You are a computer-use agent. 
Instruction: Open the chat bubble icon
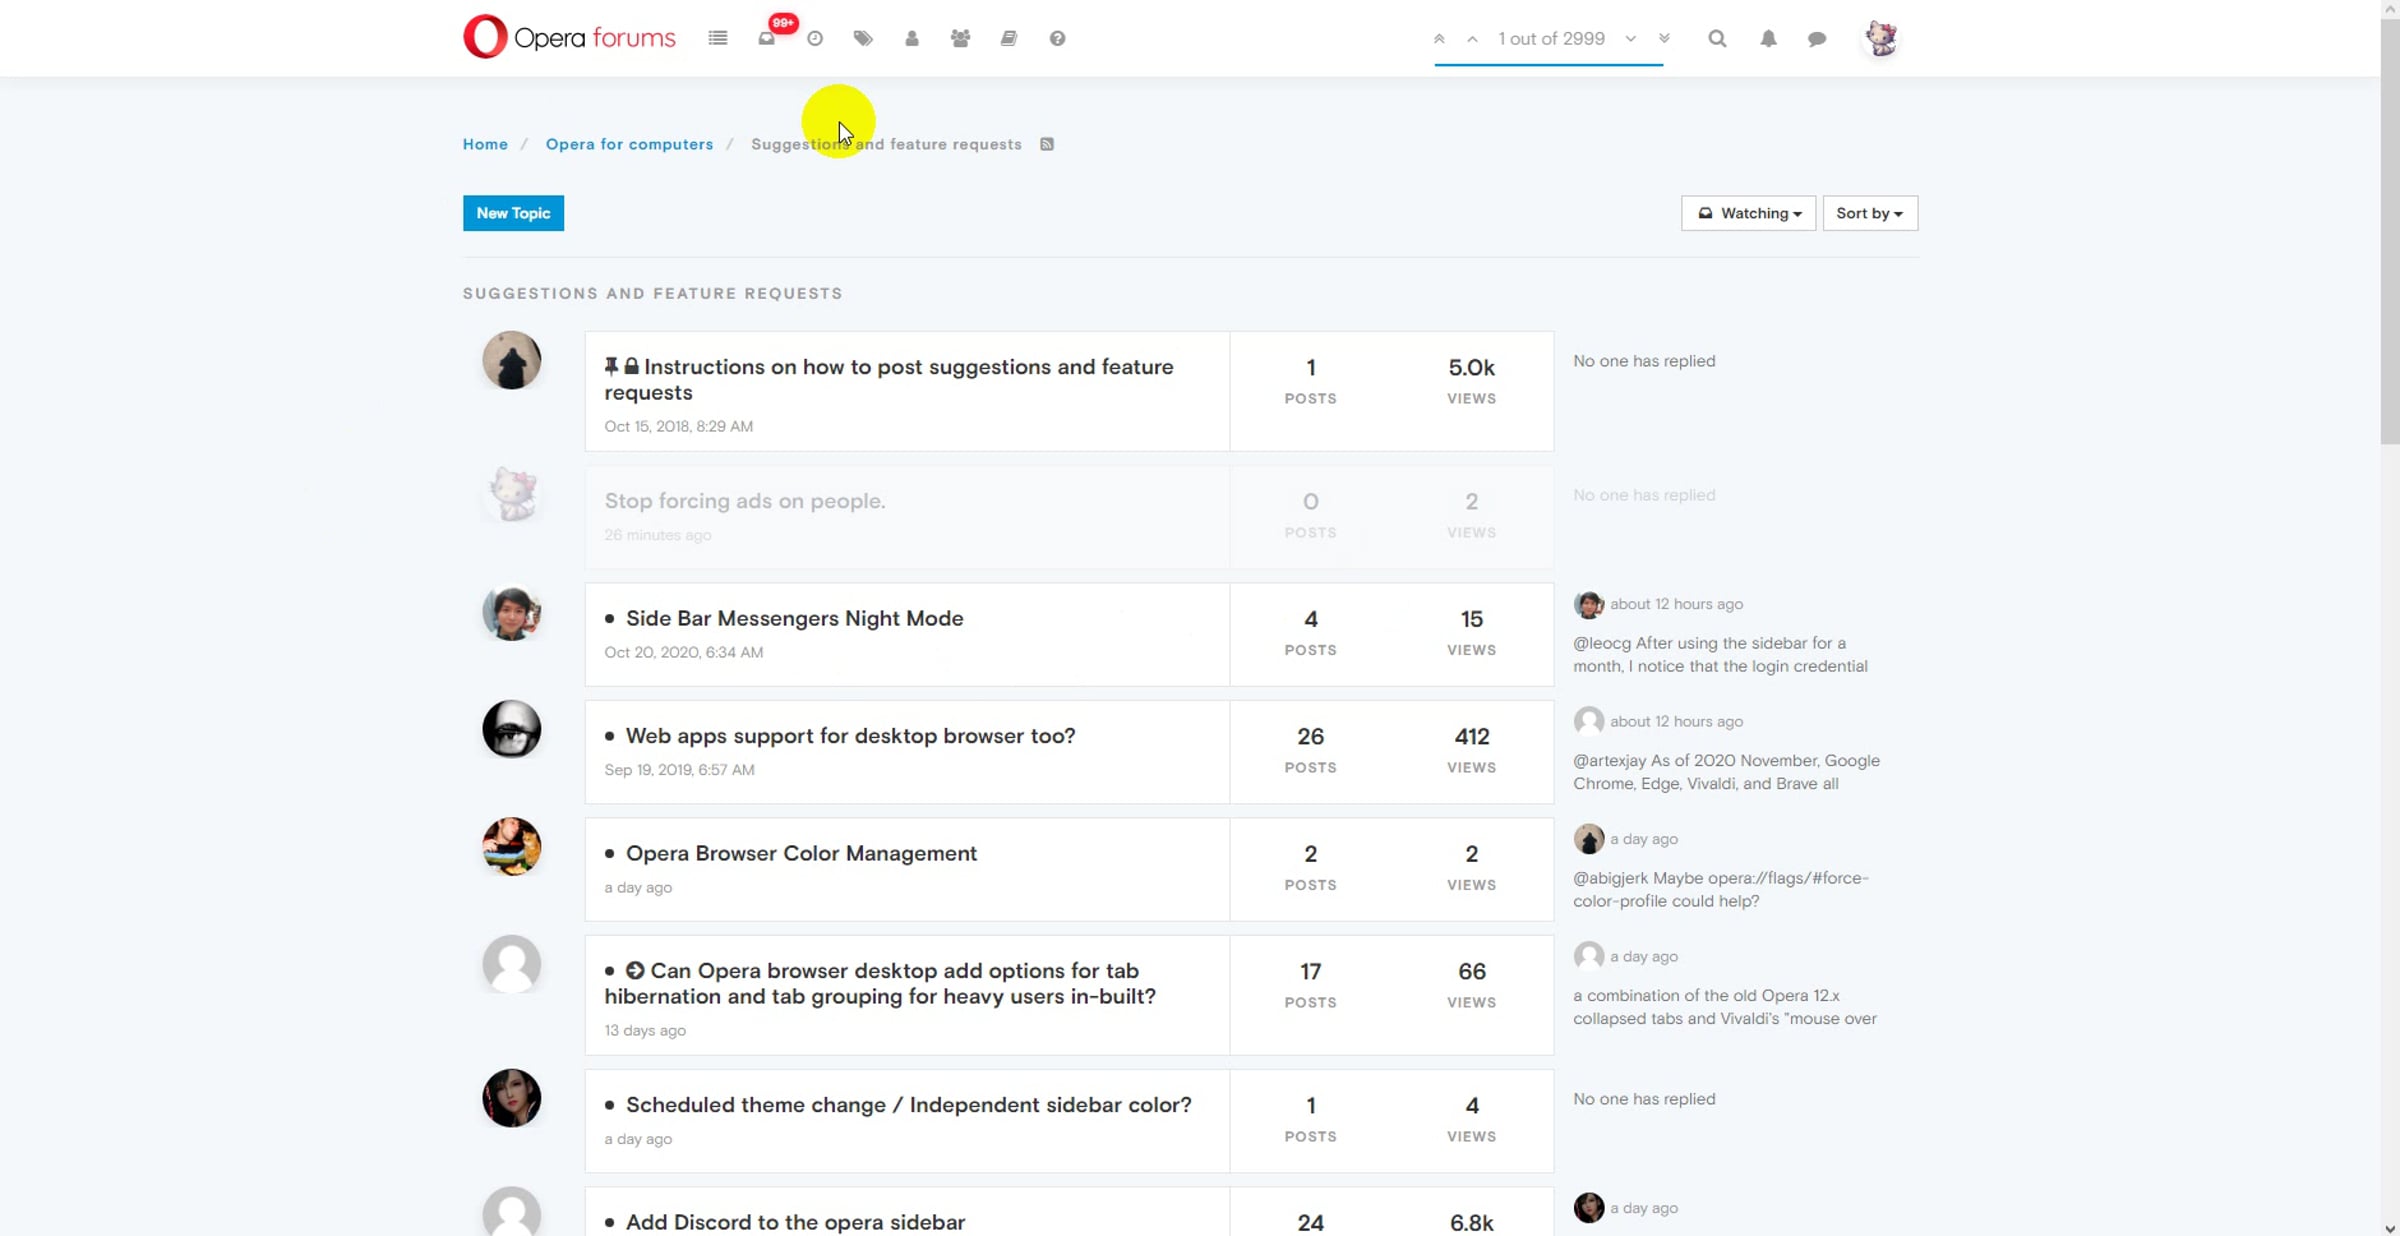pyautogui.click(x=1817, y=39)
